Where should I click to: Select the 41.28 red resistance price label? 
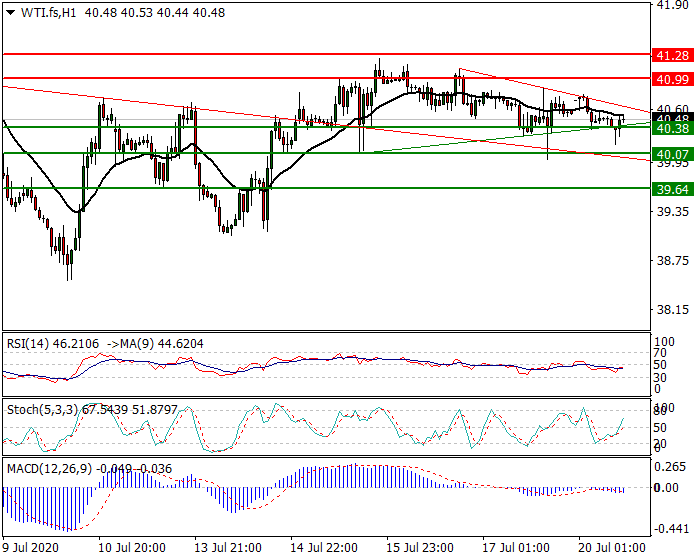click(673, 55)
